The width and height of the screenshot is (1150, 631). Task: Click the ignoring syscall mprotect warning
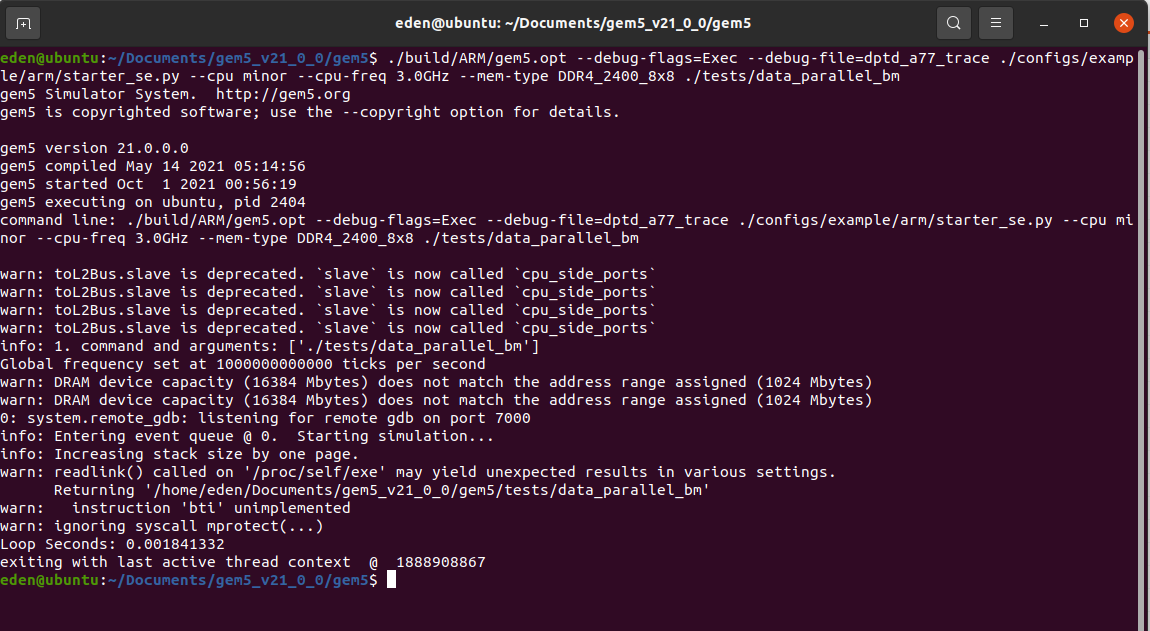click(x=162, y=526)
